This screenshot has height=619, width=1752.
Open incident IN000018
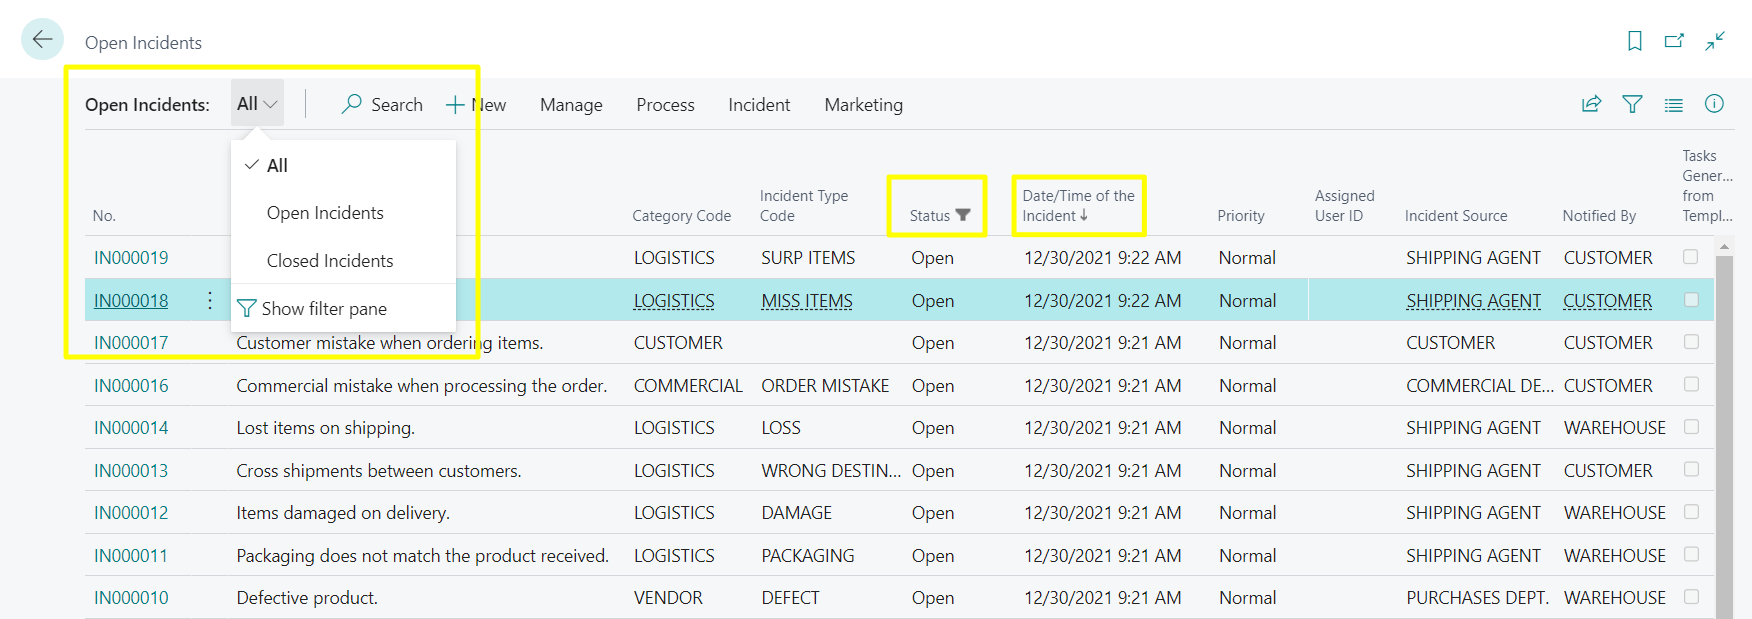[131, 301]
